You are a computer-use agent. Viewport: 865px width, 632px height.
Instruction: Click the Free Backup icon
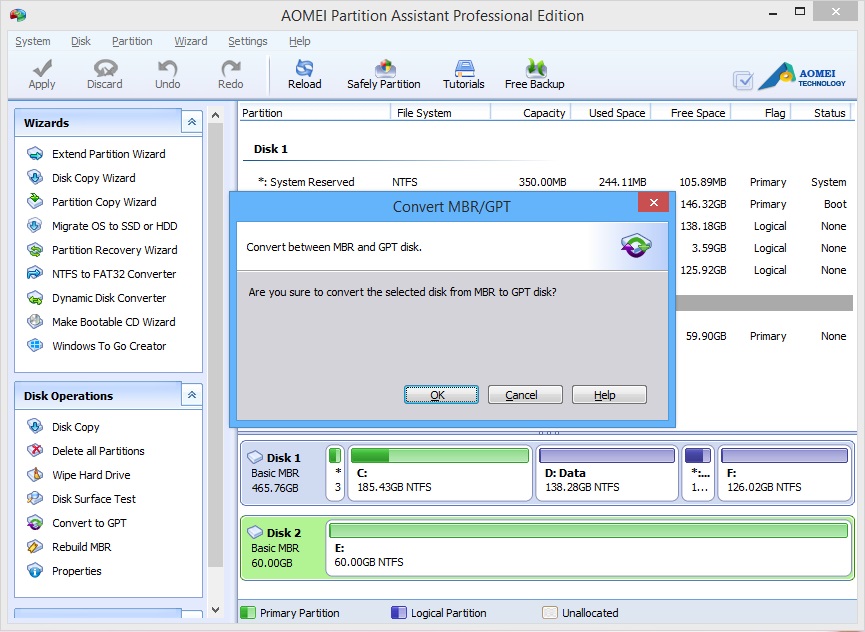point(535,68)
